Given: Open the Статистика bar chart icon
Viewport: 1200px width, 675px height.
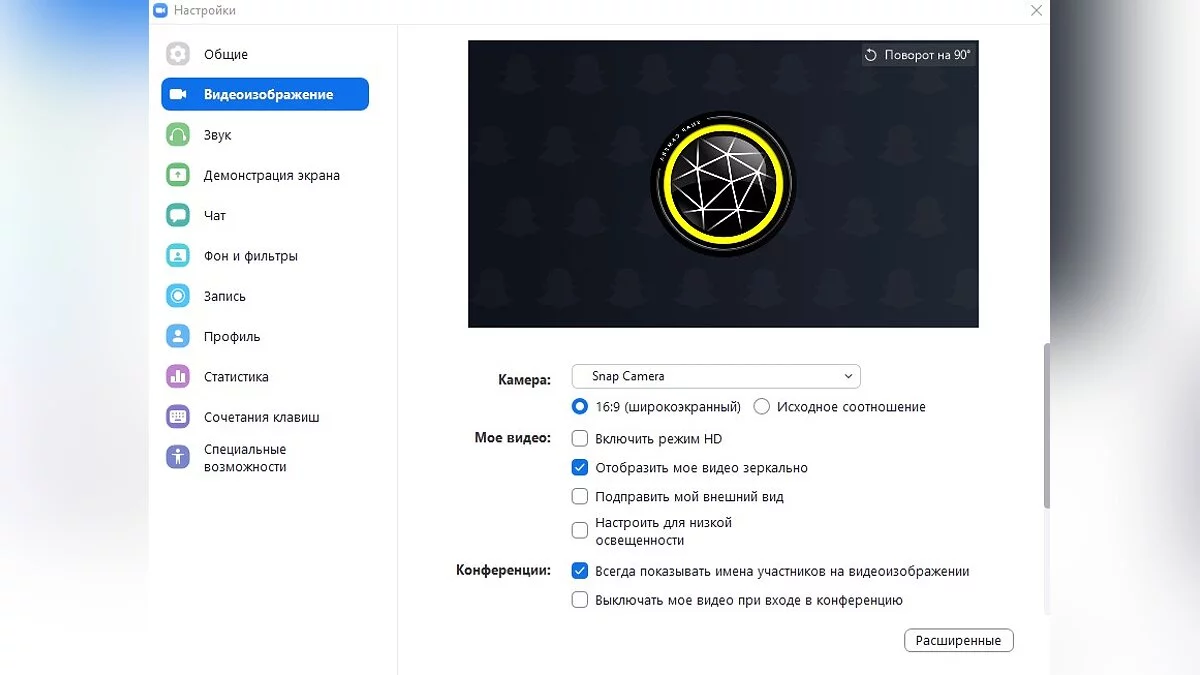Looking at the screenshot, I should click(178, 377).
